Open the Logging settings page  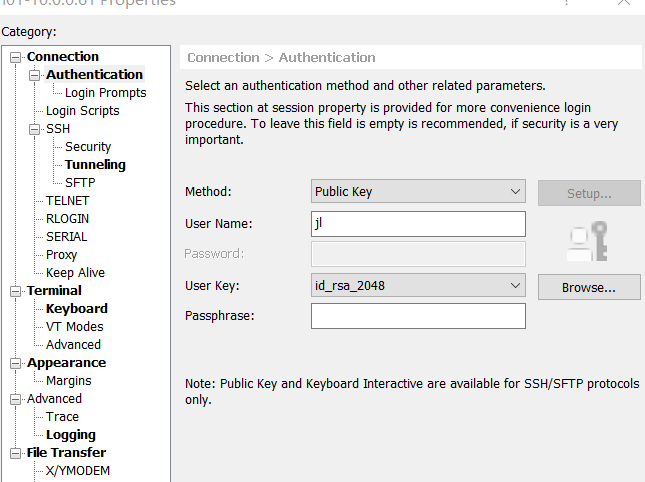pos(70,435)
